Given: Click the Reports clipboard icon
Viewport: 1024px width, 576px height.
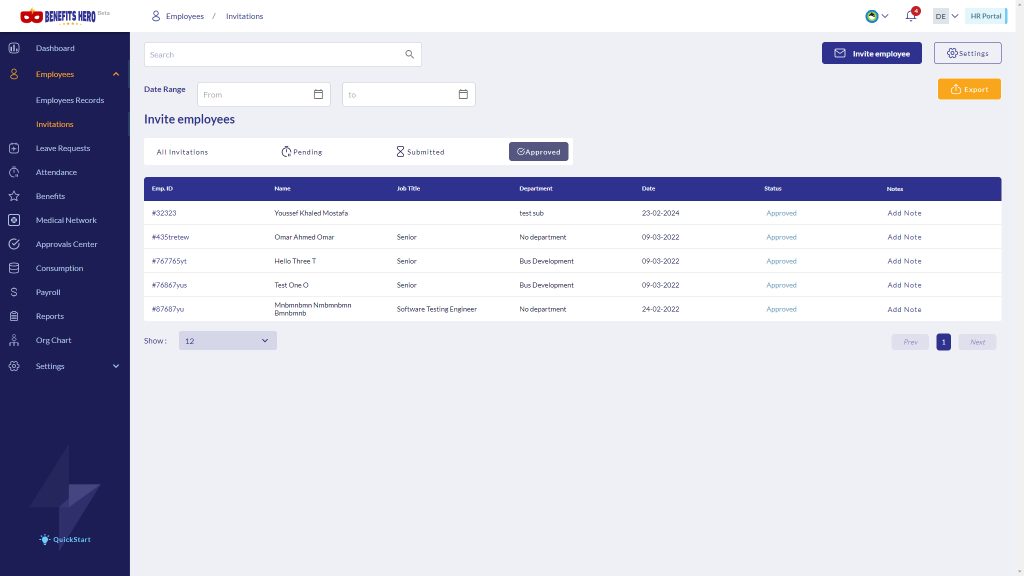Looking at the screenshot, I should click(14, 316).
